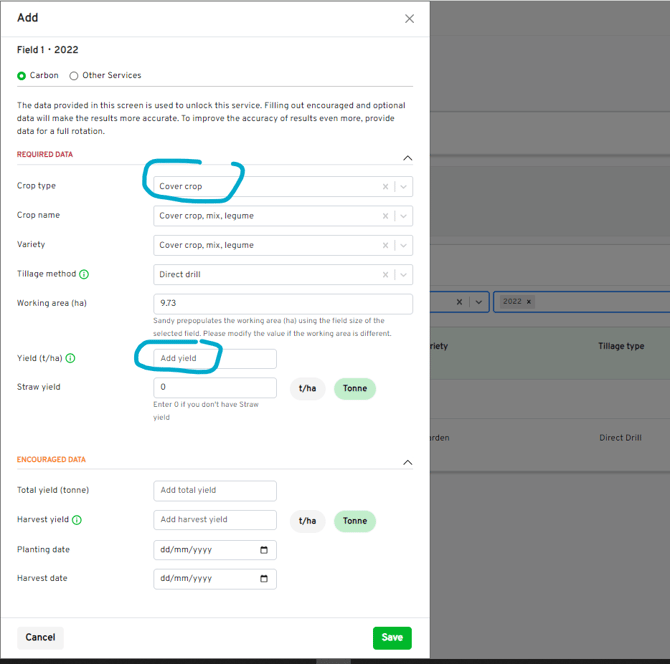Clear the Variety selection

(385, 245)
